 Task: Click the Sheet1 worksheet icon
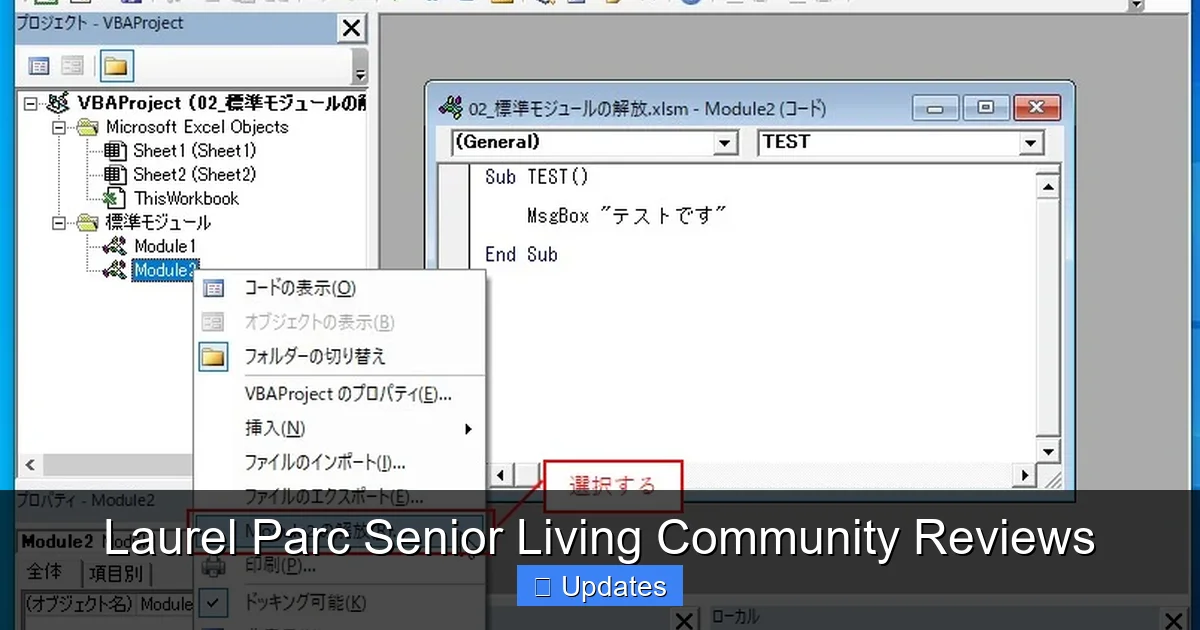pos(115,151)
